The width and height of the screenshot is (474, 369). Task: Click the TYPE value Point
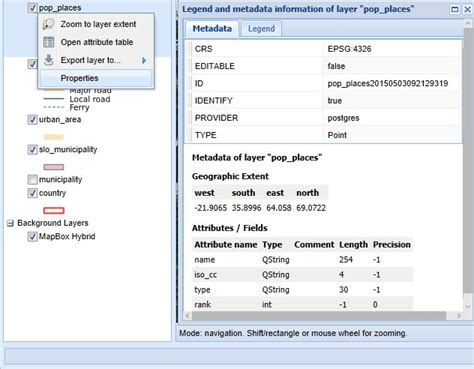pos(337,135)
